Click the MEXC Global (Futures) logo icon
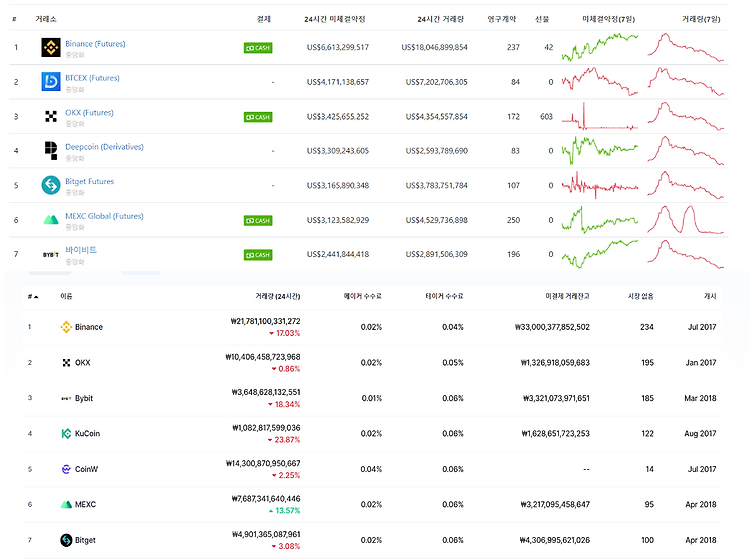 click(x=51, y=220)
